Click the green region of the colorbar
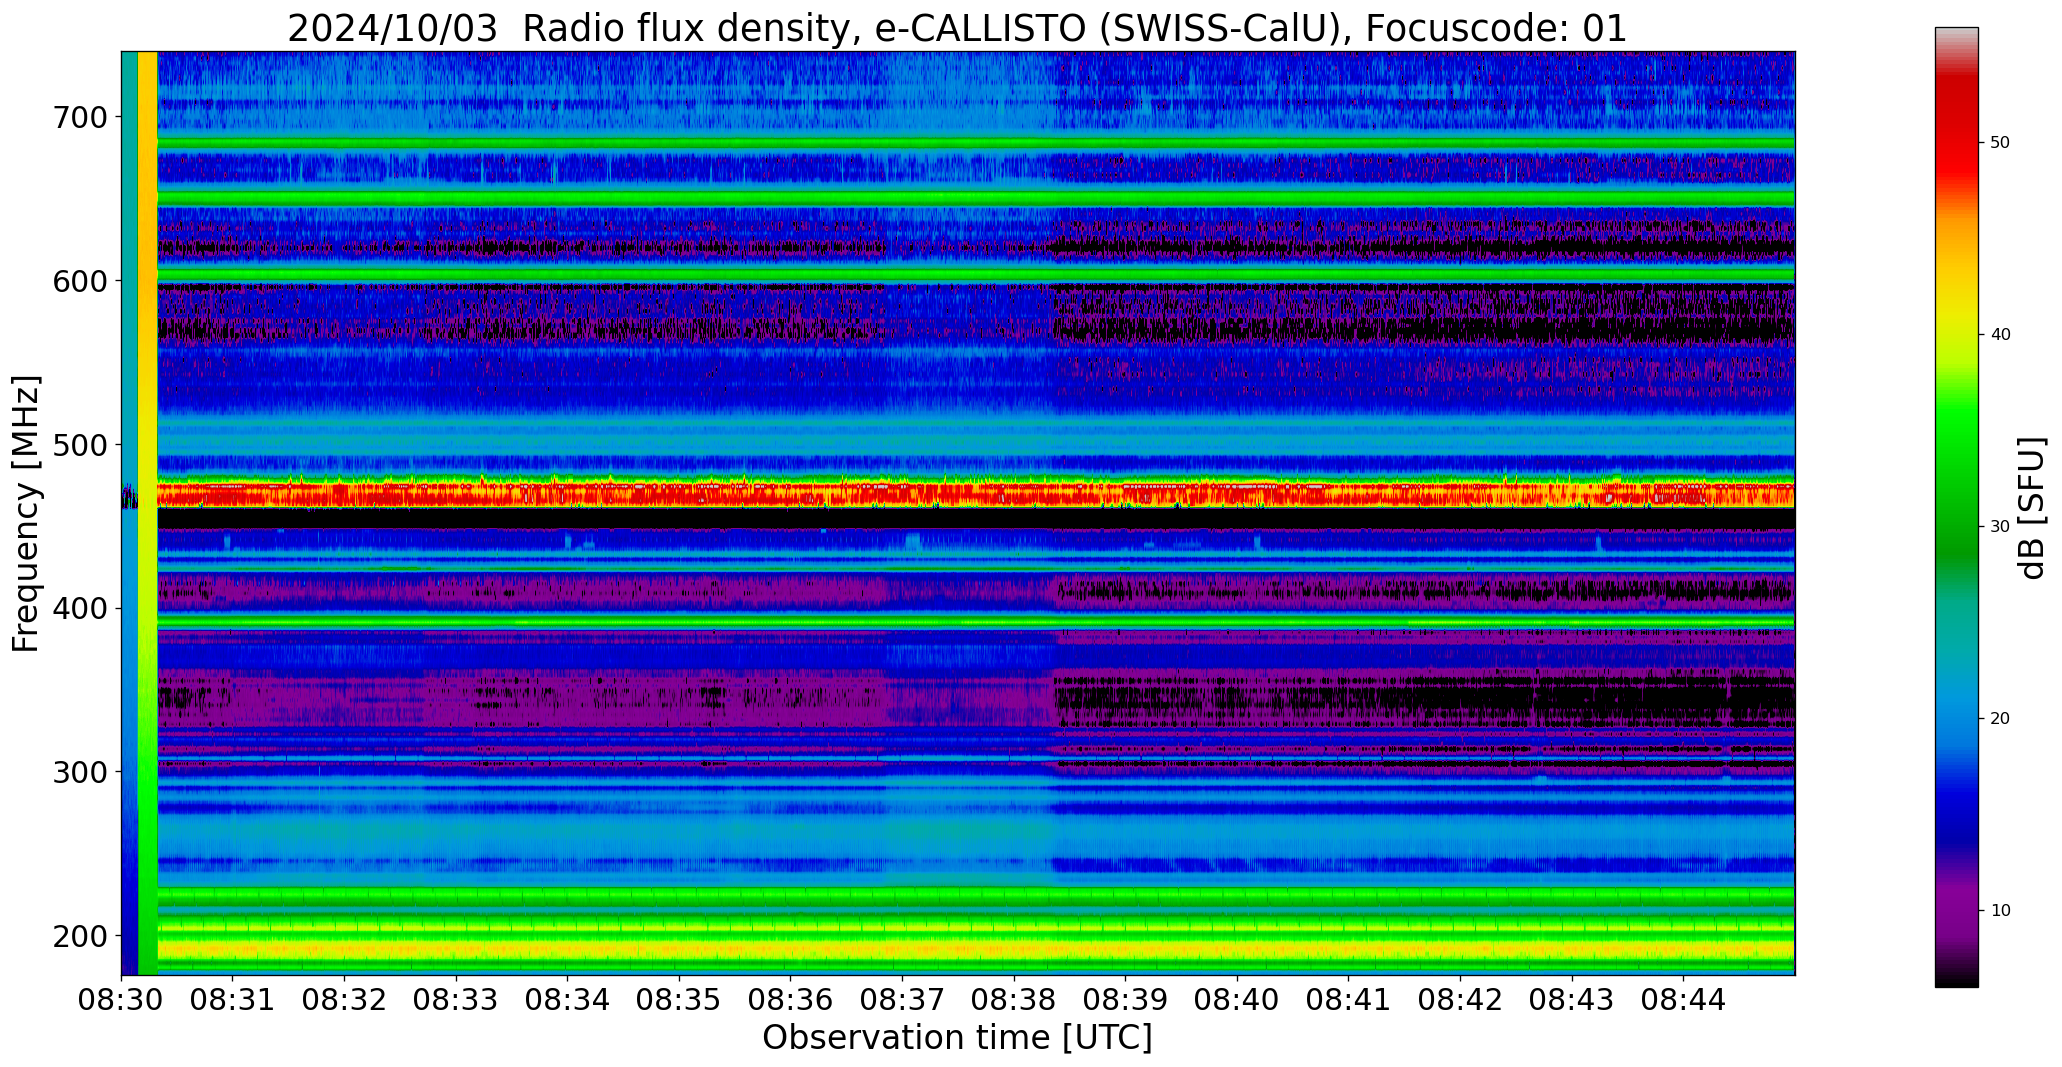 pos(1956,480)
